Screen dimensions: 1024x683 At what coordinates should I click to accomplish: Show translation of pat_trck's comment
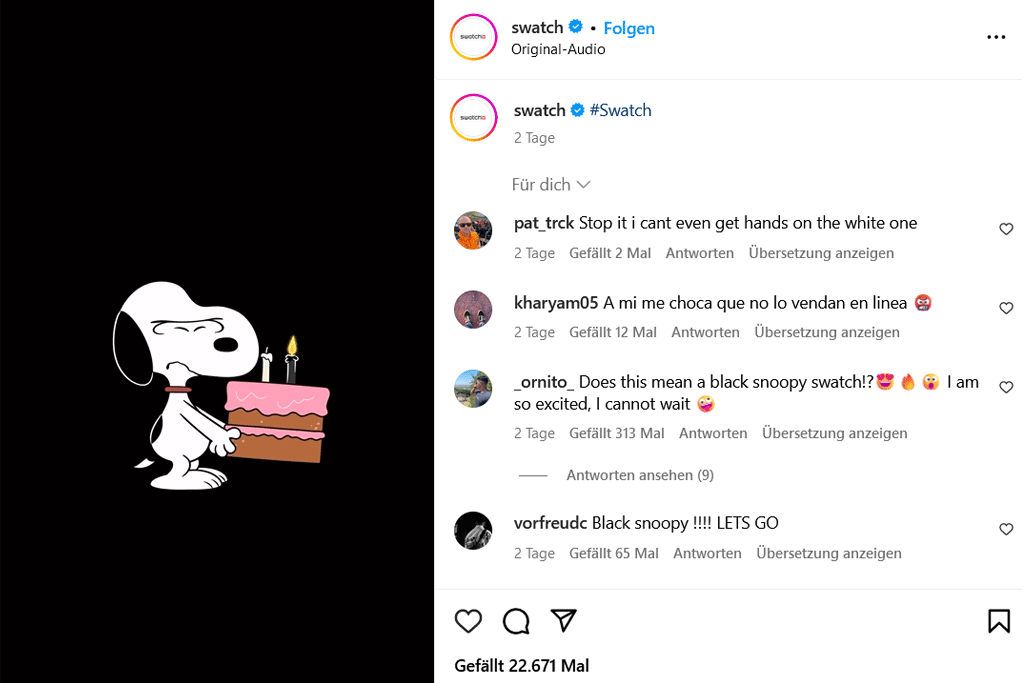click(821, 253)
